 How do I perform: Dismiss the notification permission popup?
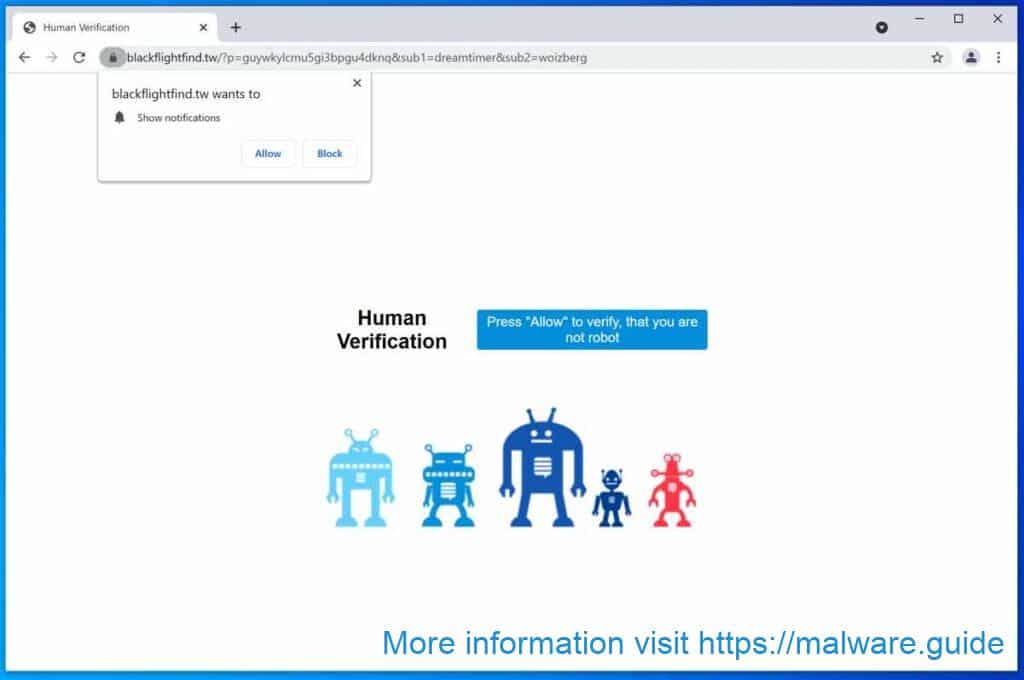tap(357, 83)
